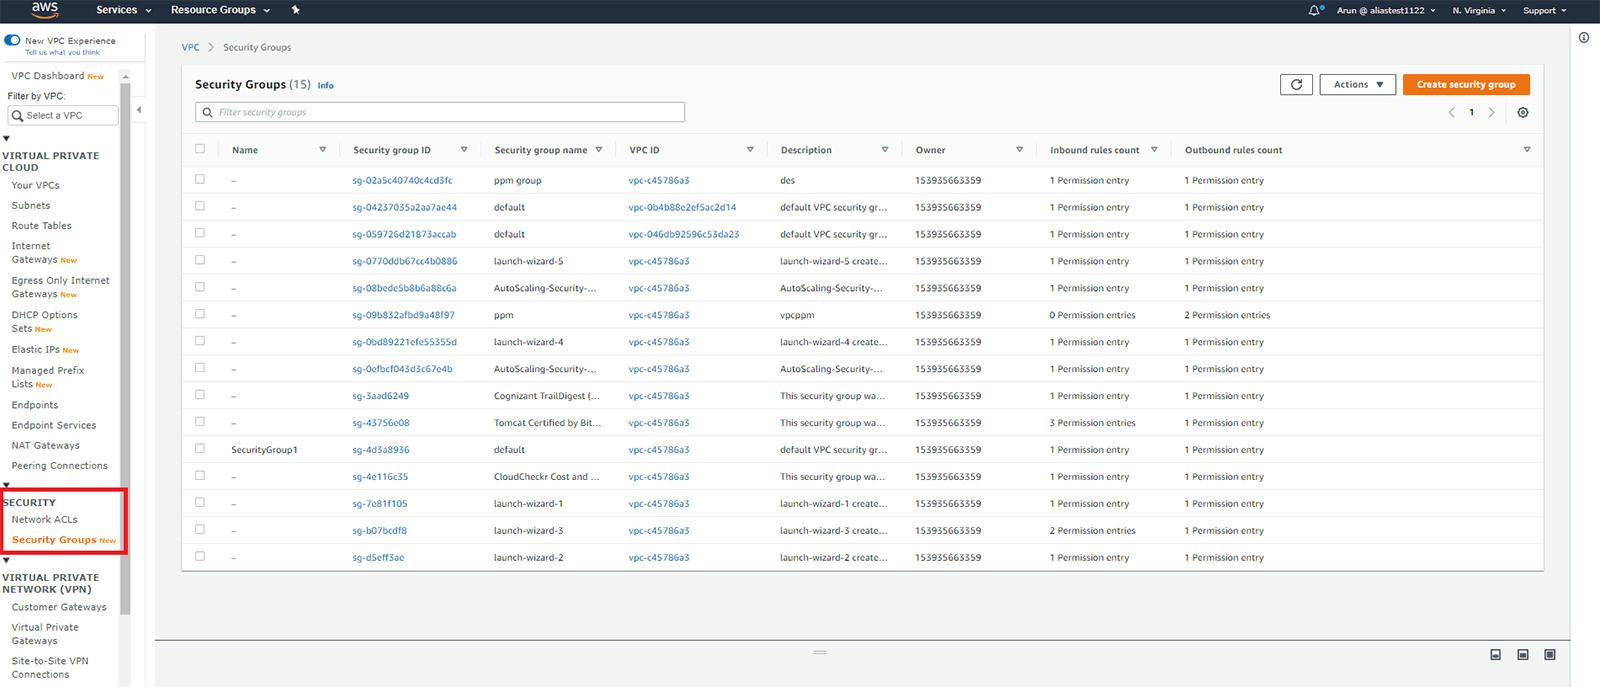Screen dimensions: 1600x687
Task: Expand the Services menu
Action: pyautogui.click(x=123, y=10)
